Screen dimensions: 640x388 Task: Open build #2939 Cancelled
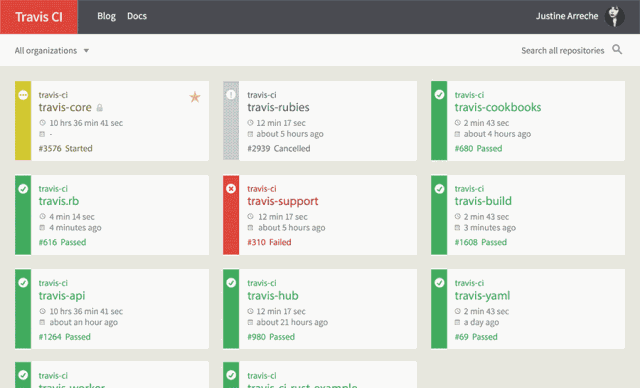(x=279, y=149)
